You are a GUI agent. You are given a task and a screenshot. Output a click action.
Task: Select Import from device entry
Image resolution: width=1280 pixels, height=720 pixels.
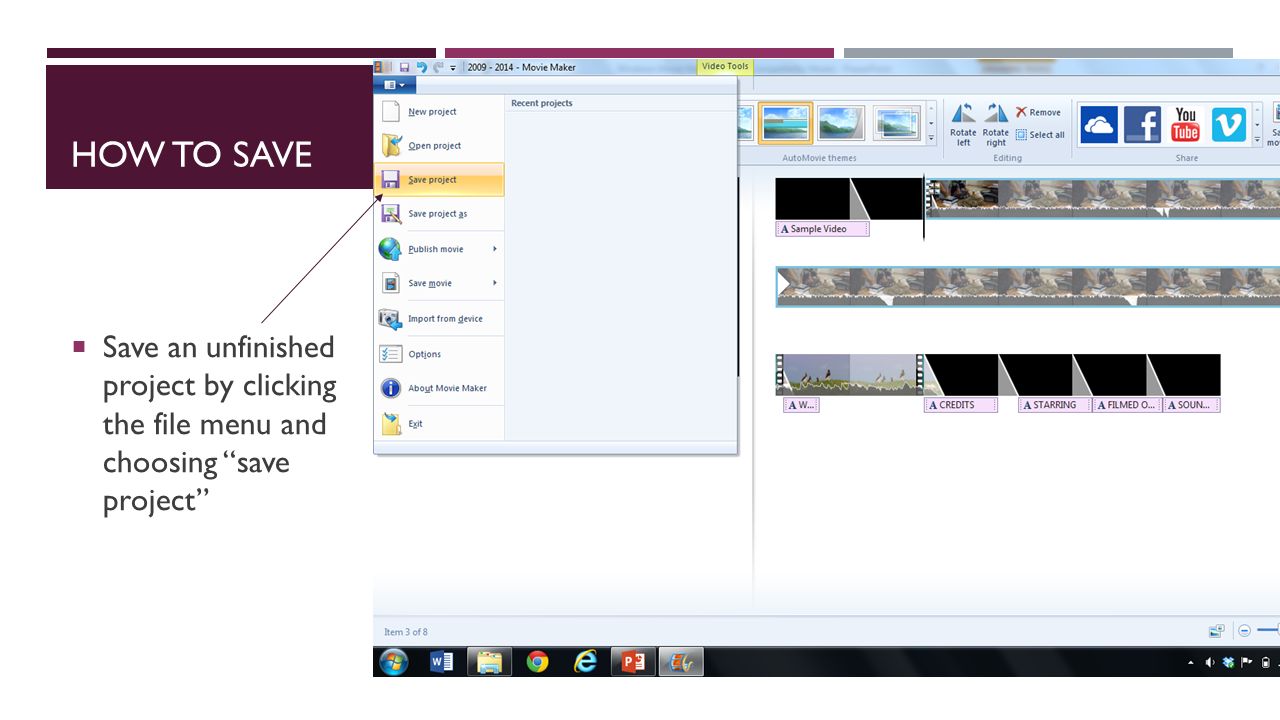coord(439,319)
